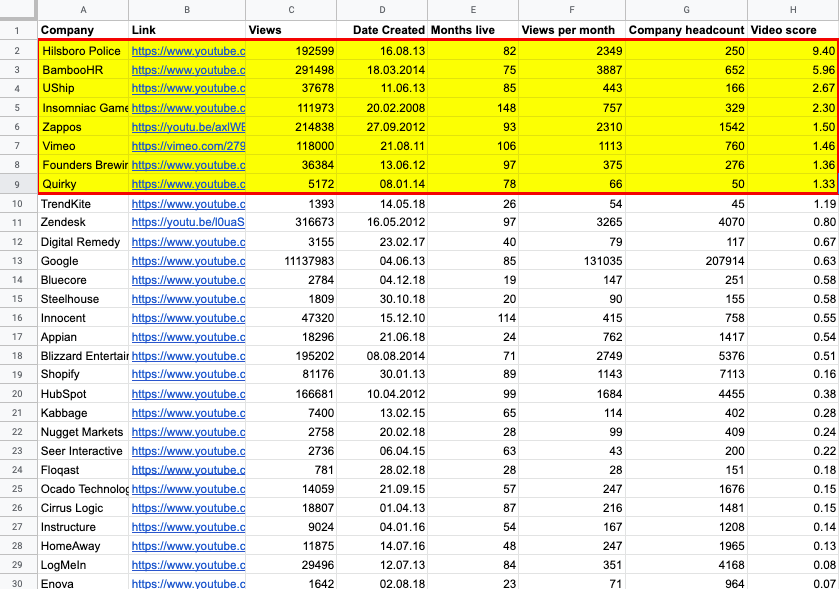Click views per month value 131035

572,261
